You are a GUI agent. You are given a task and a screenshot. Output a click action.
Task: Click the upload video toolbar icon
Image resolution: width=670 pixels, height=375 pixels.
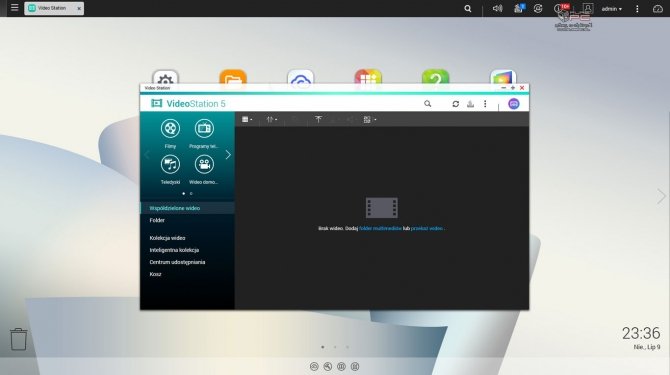pos(318,120)
